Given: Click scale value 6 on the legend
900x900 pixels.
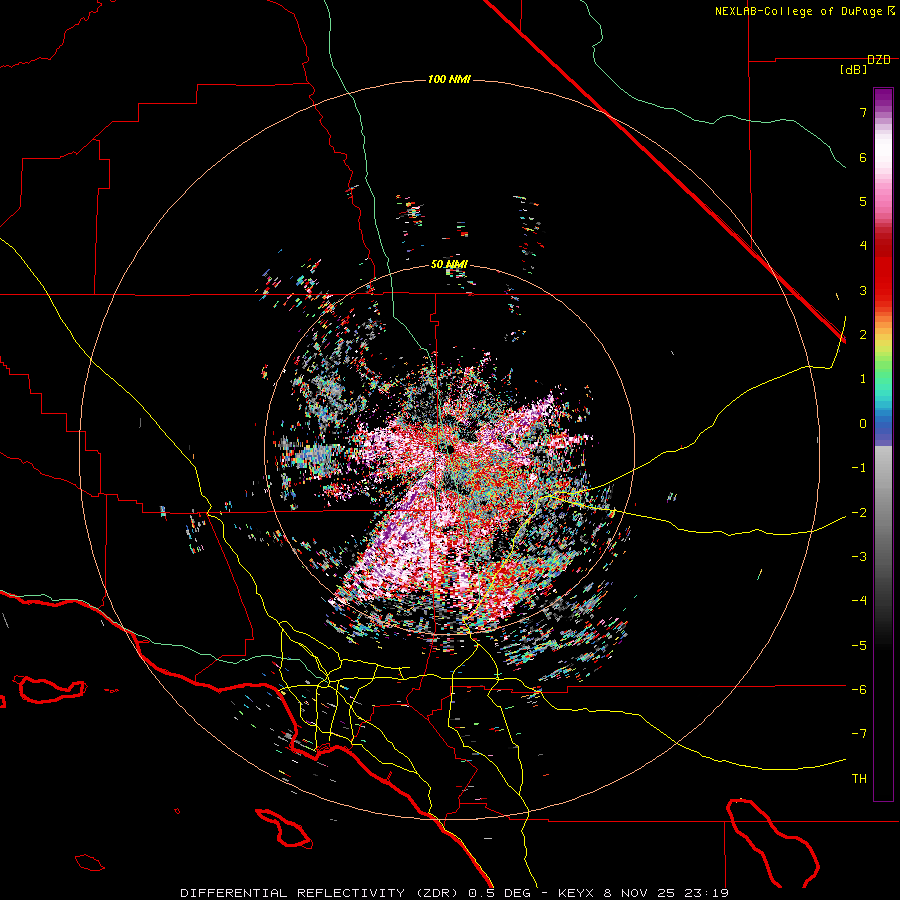Looking at the screenshot, I should [x=863, y=157].
